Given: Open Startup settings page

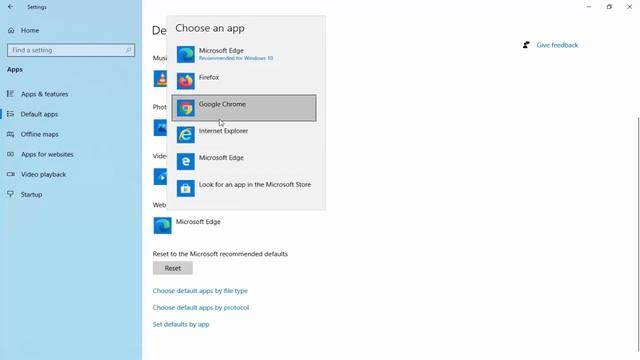Looking at the screenshot, I should pos(31,194).
